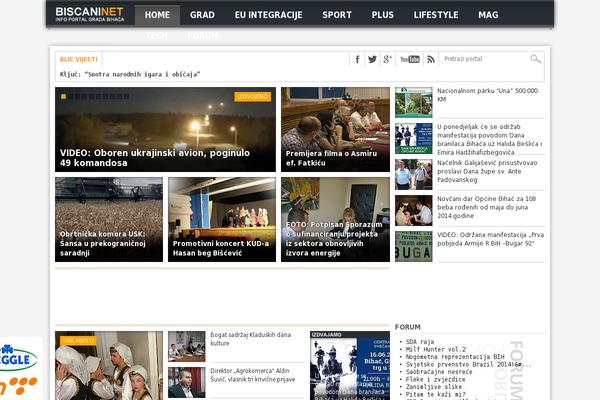Open Načelnik Galijašević prisustvovao proslavi article
600x400 pixels.
487,171
